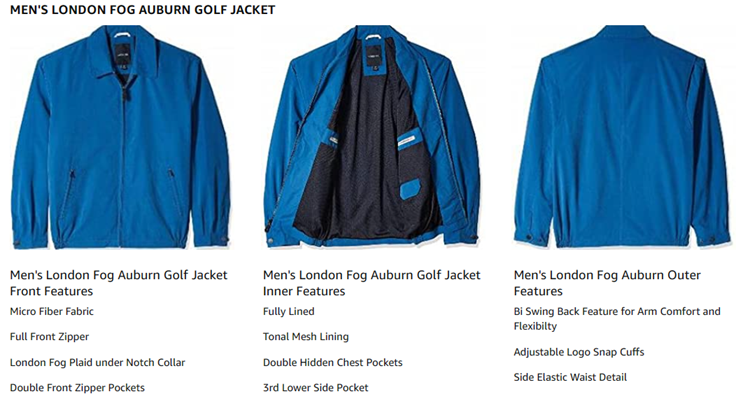Screen dimensions: 743x401
Task: Click the Inner Features heading
Action: tap(371, 283)
